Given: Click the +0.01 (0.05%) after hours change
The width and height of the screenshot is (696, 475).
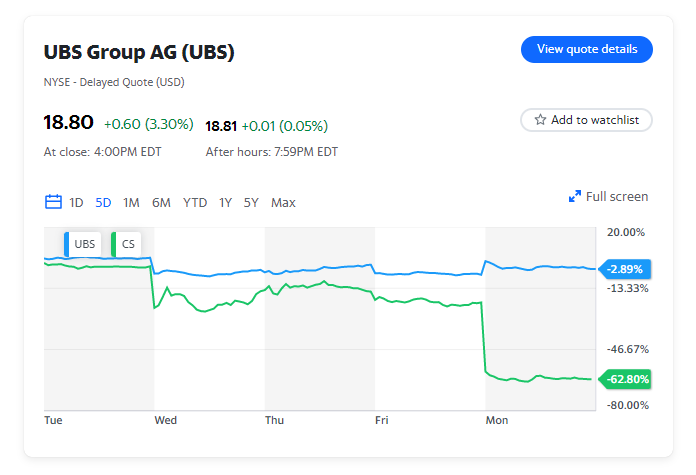Looking at the screenshot, I should [285, 126].
